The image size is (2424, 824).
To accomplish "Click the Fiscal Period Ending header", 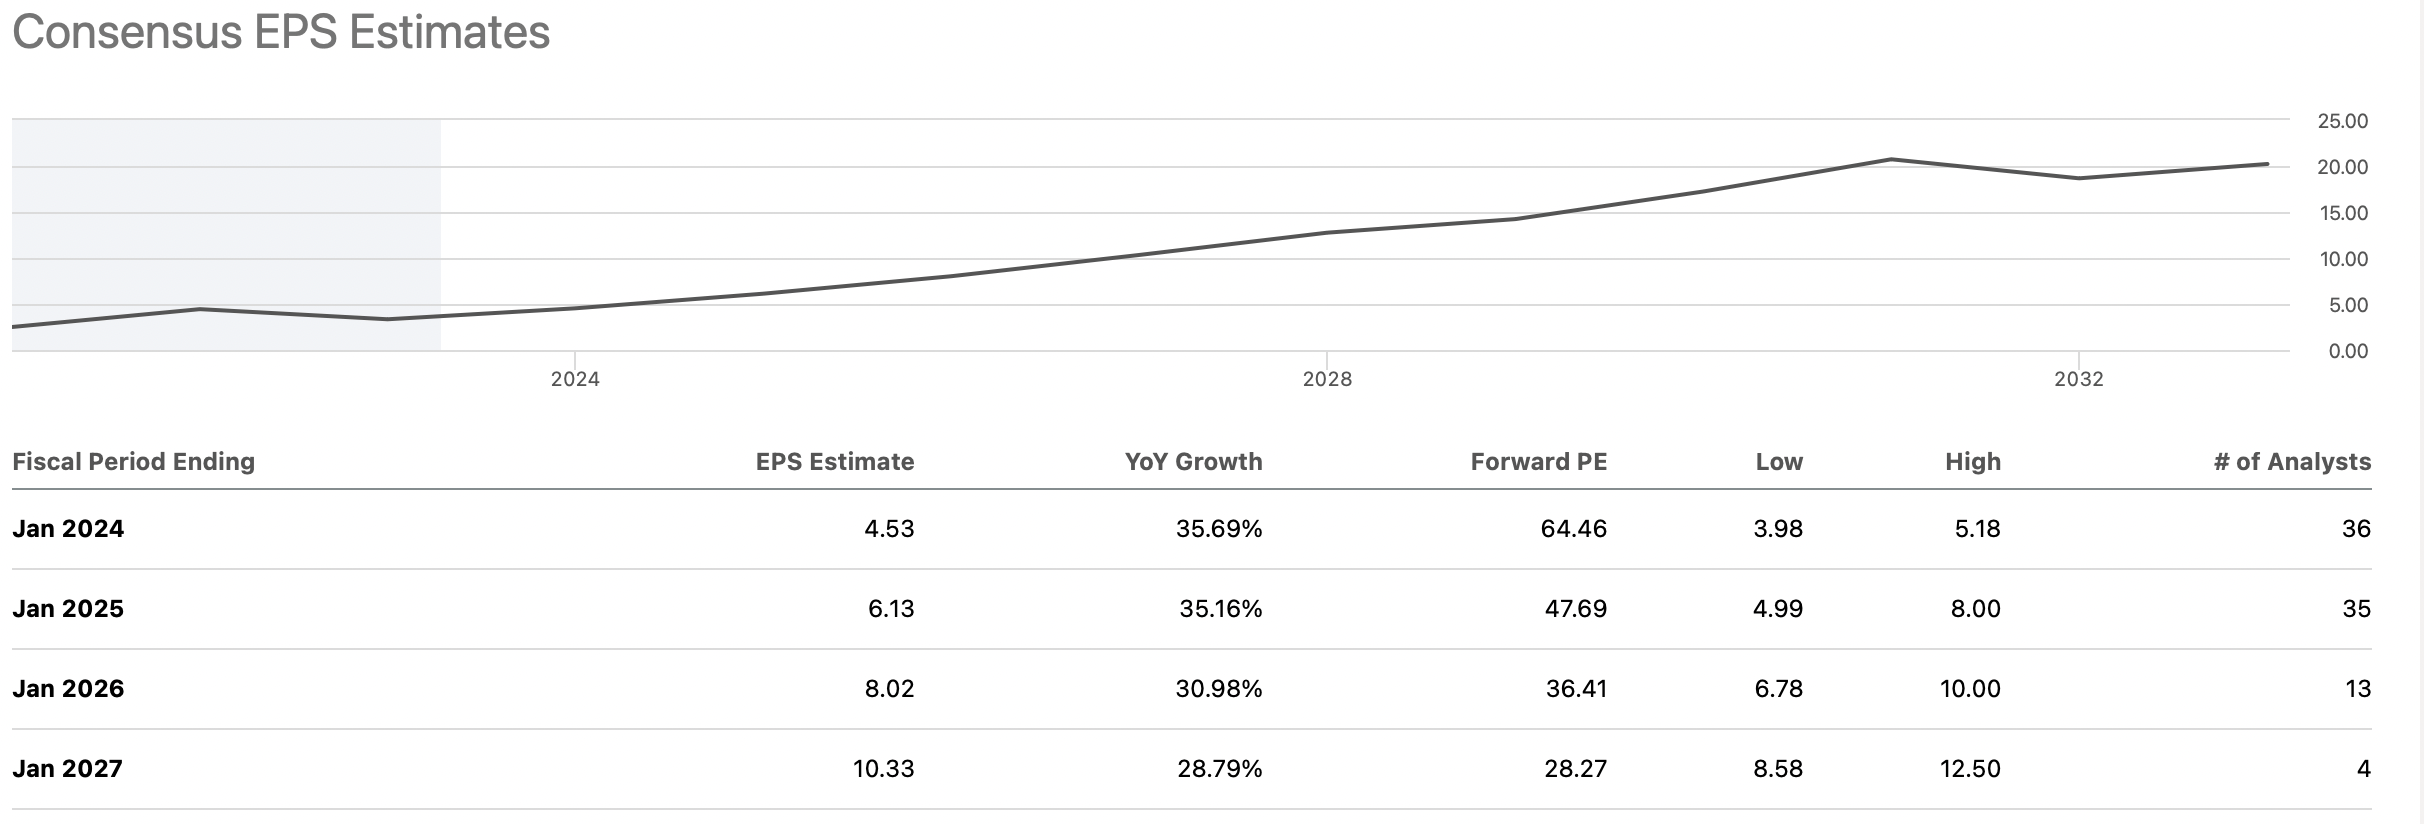I will [x=133, y=461].
